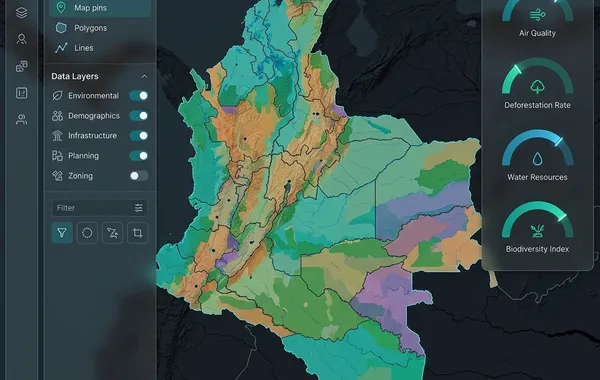Toggle the Planning layer switch
Screen dimensions: 600x380
(x=139, y=156)
